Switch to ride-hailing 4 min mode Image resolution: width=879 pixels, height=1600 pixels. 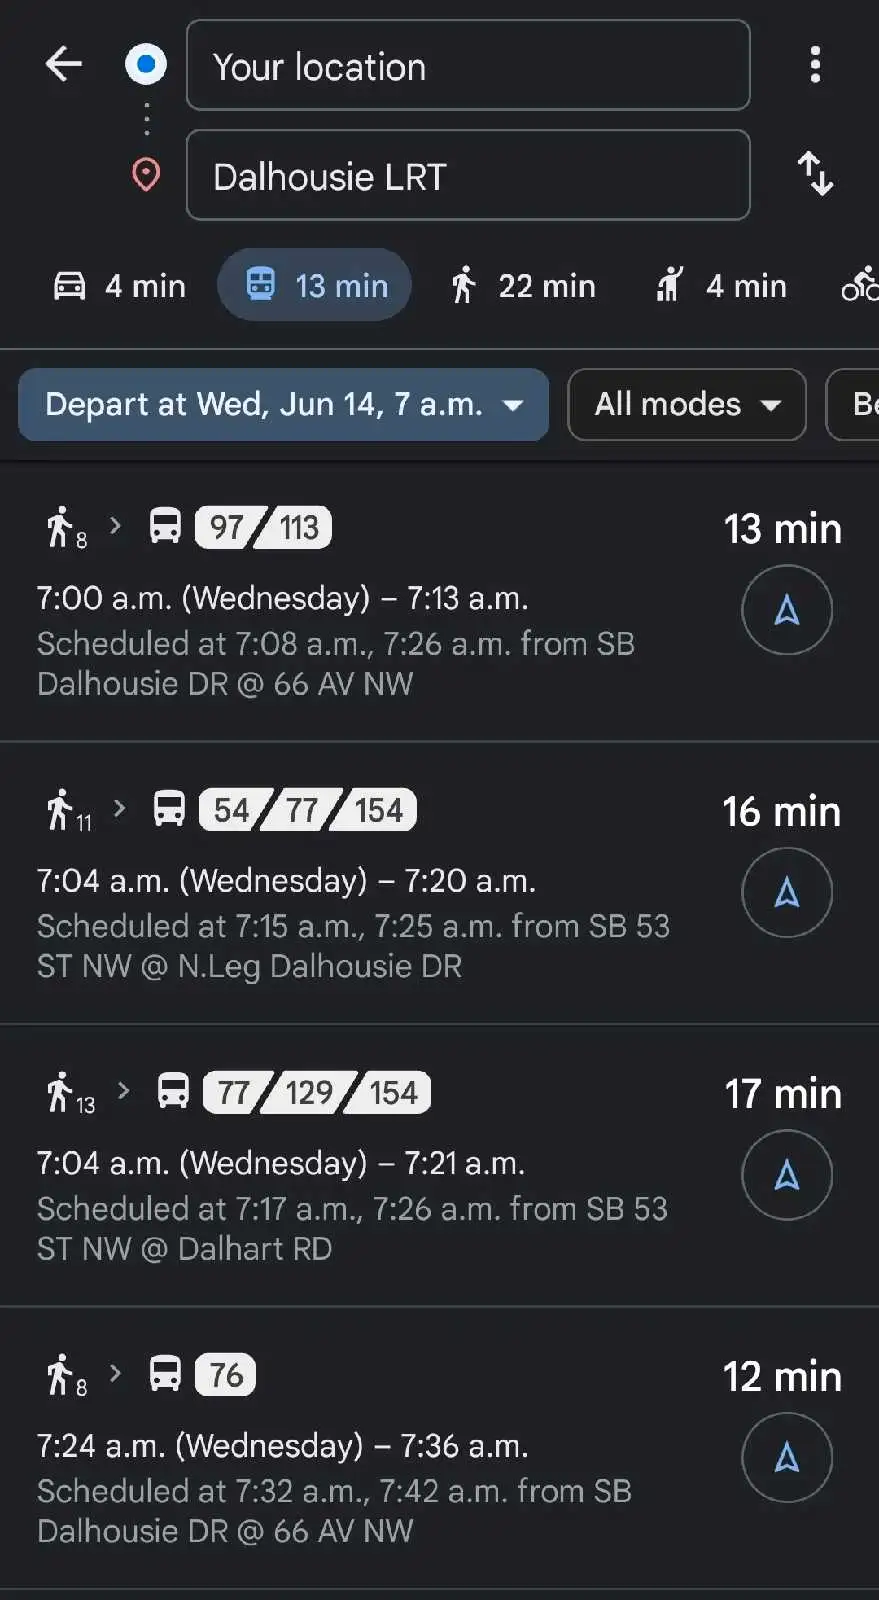(x=720, y=286)
